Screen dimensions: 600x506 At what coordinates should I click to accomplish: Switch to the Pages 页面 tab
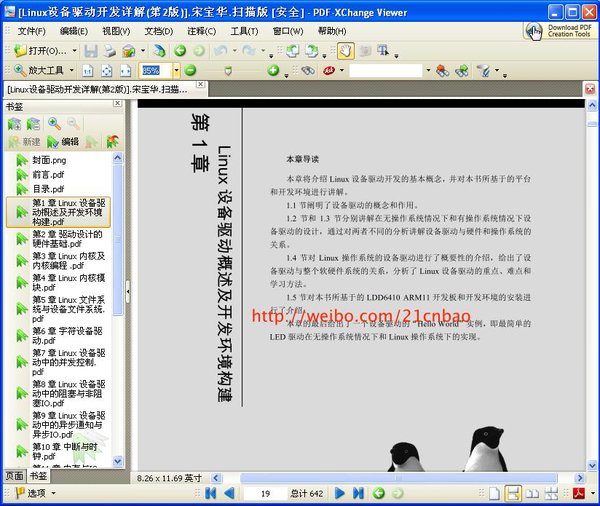15,476
